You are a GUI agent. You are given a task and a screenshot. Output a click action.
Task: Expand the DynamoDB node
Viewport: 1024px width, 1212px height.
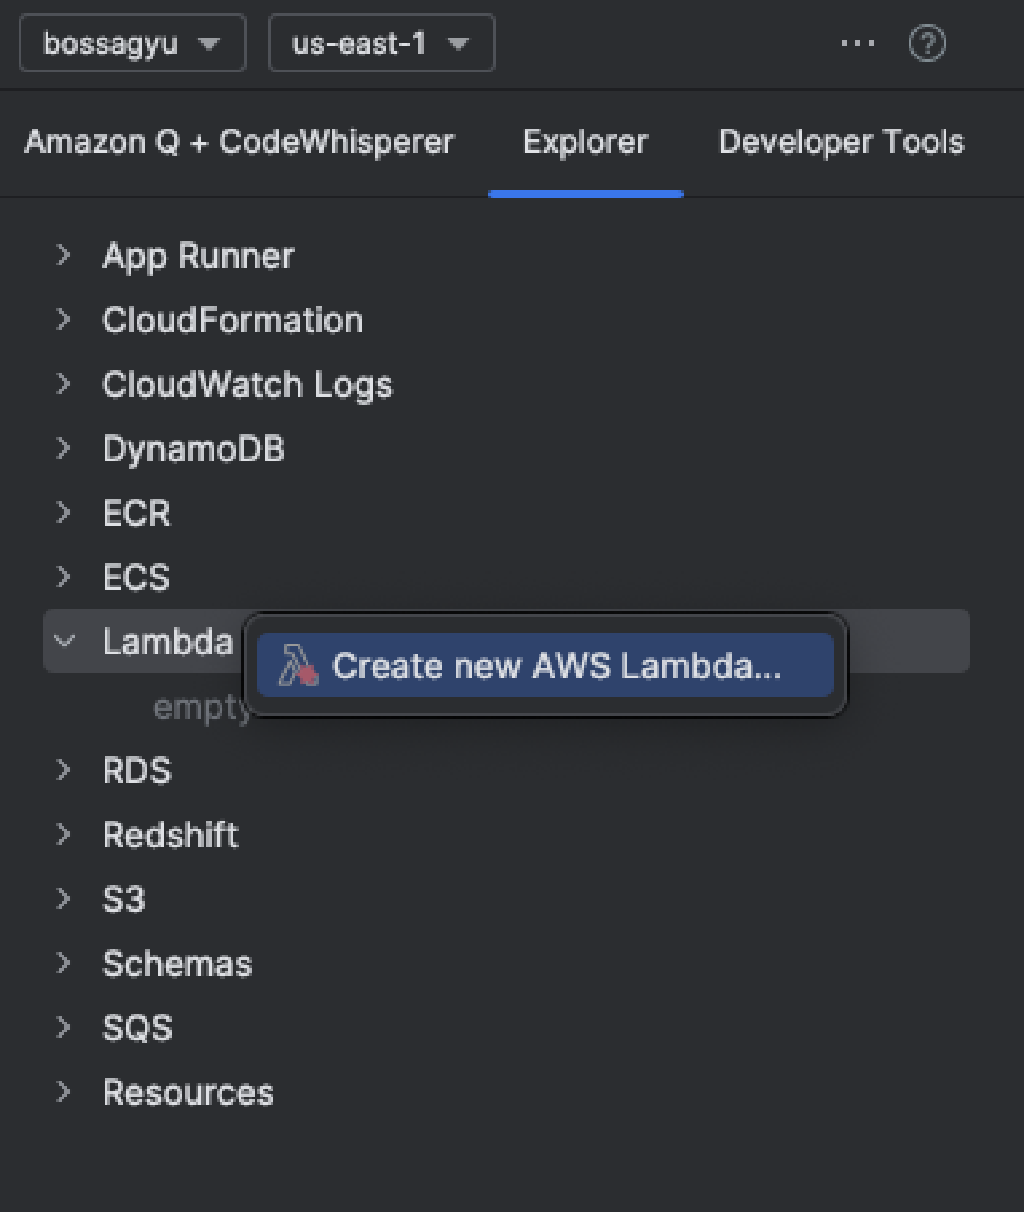pos(64,449)
